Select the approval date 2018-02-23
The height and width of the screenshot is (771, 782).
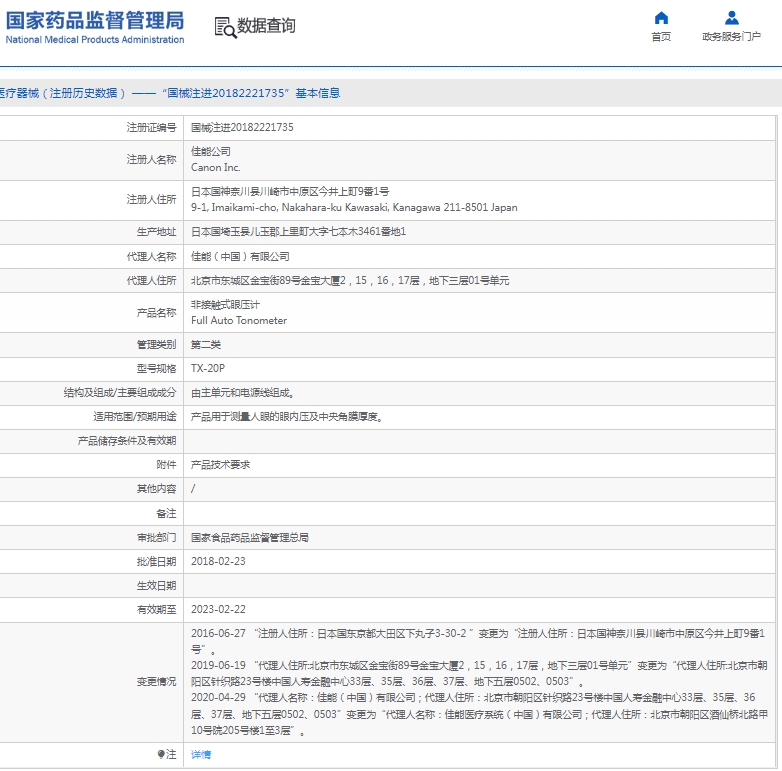[218, 561]
